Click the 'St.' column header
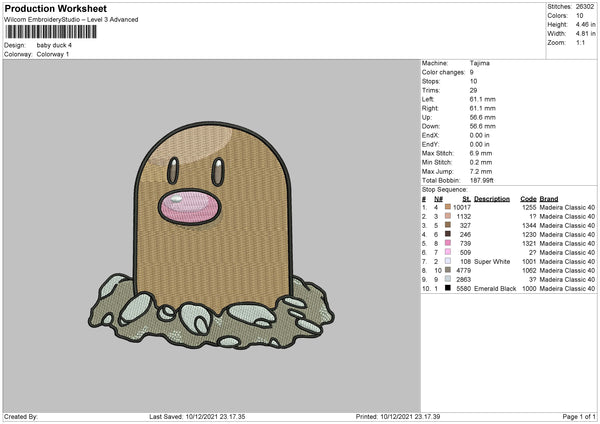The image size is (600, 424). click(x=466, y=199)
